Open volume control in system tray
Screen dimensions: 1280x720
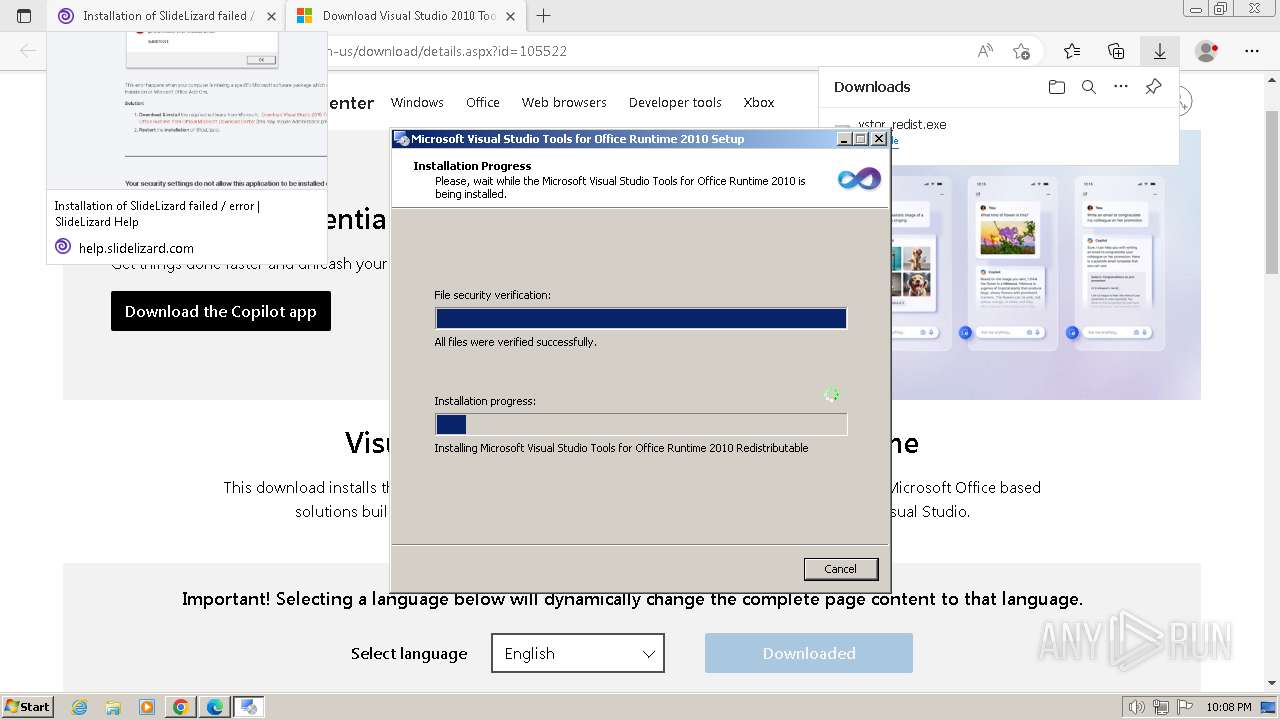1137,707
